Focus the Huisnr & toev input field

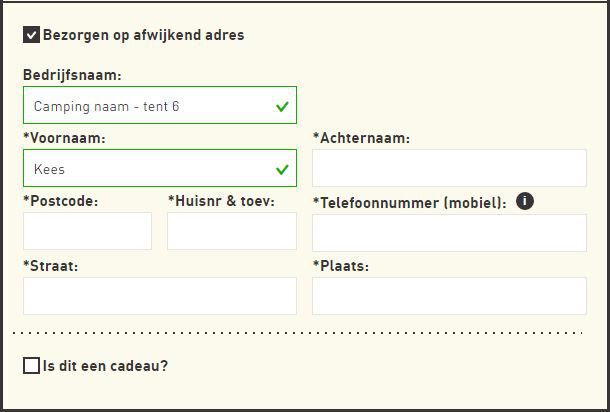click(x=232, y=232)
